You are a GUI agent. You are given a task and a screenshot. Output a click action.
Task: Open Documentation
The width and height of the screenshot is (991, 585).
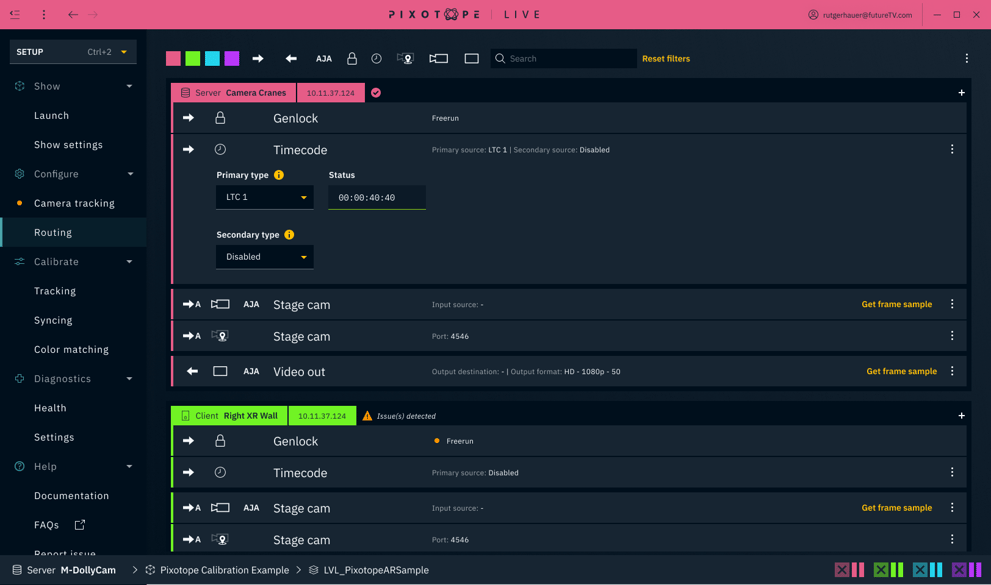tap(71, 496)
